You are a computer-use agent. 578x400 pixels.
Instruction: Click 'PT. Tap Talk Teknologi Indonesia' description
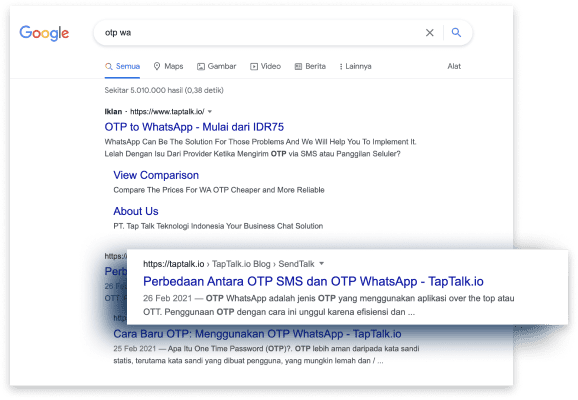[x=218, y=226]
